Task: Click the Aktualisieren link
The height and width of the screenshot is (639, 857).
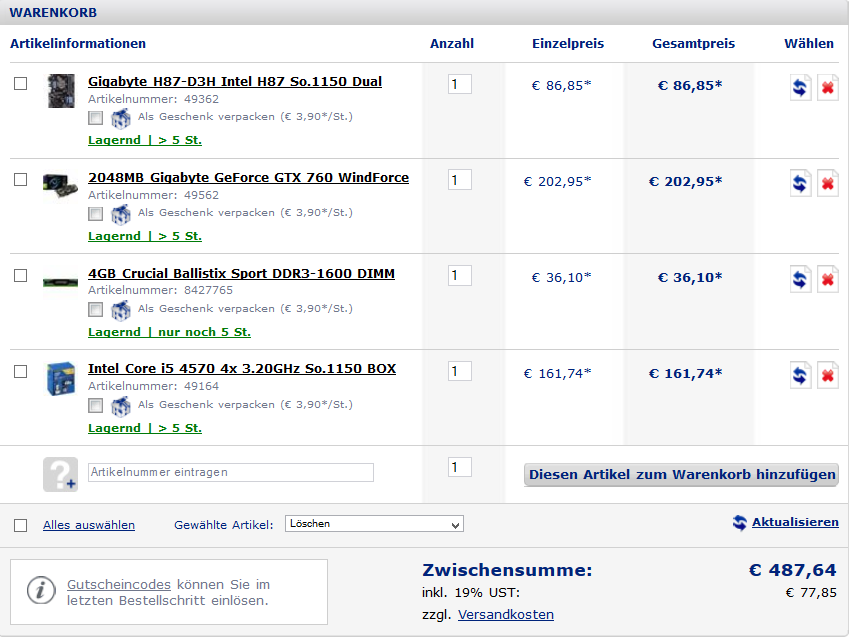Action: (795, 523)
